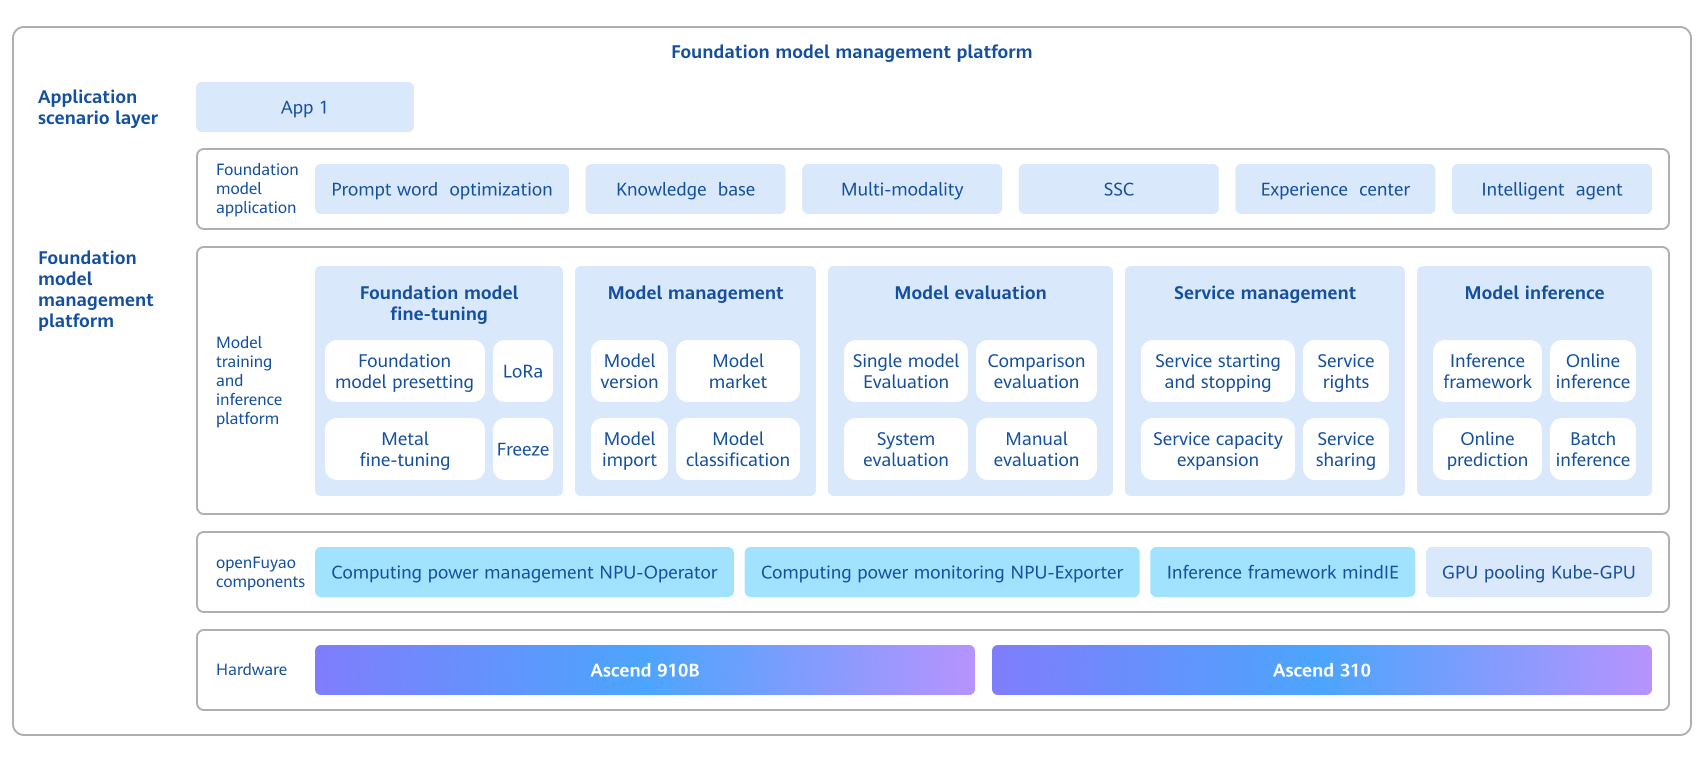Select the Prompt word optimization block
The height and width of the screenshot is (762, 1703).
pos(441,189)
